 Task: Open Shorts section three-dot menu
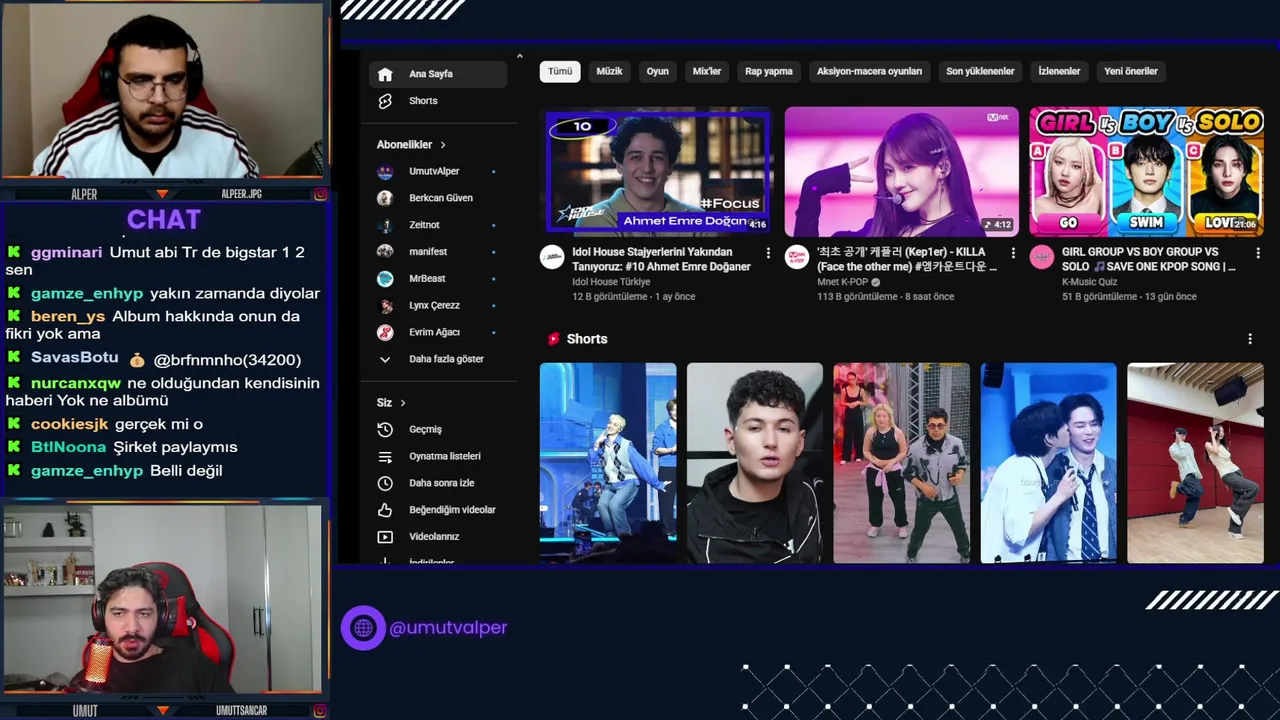click(1250, 339)
